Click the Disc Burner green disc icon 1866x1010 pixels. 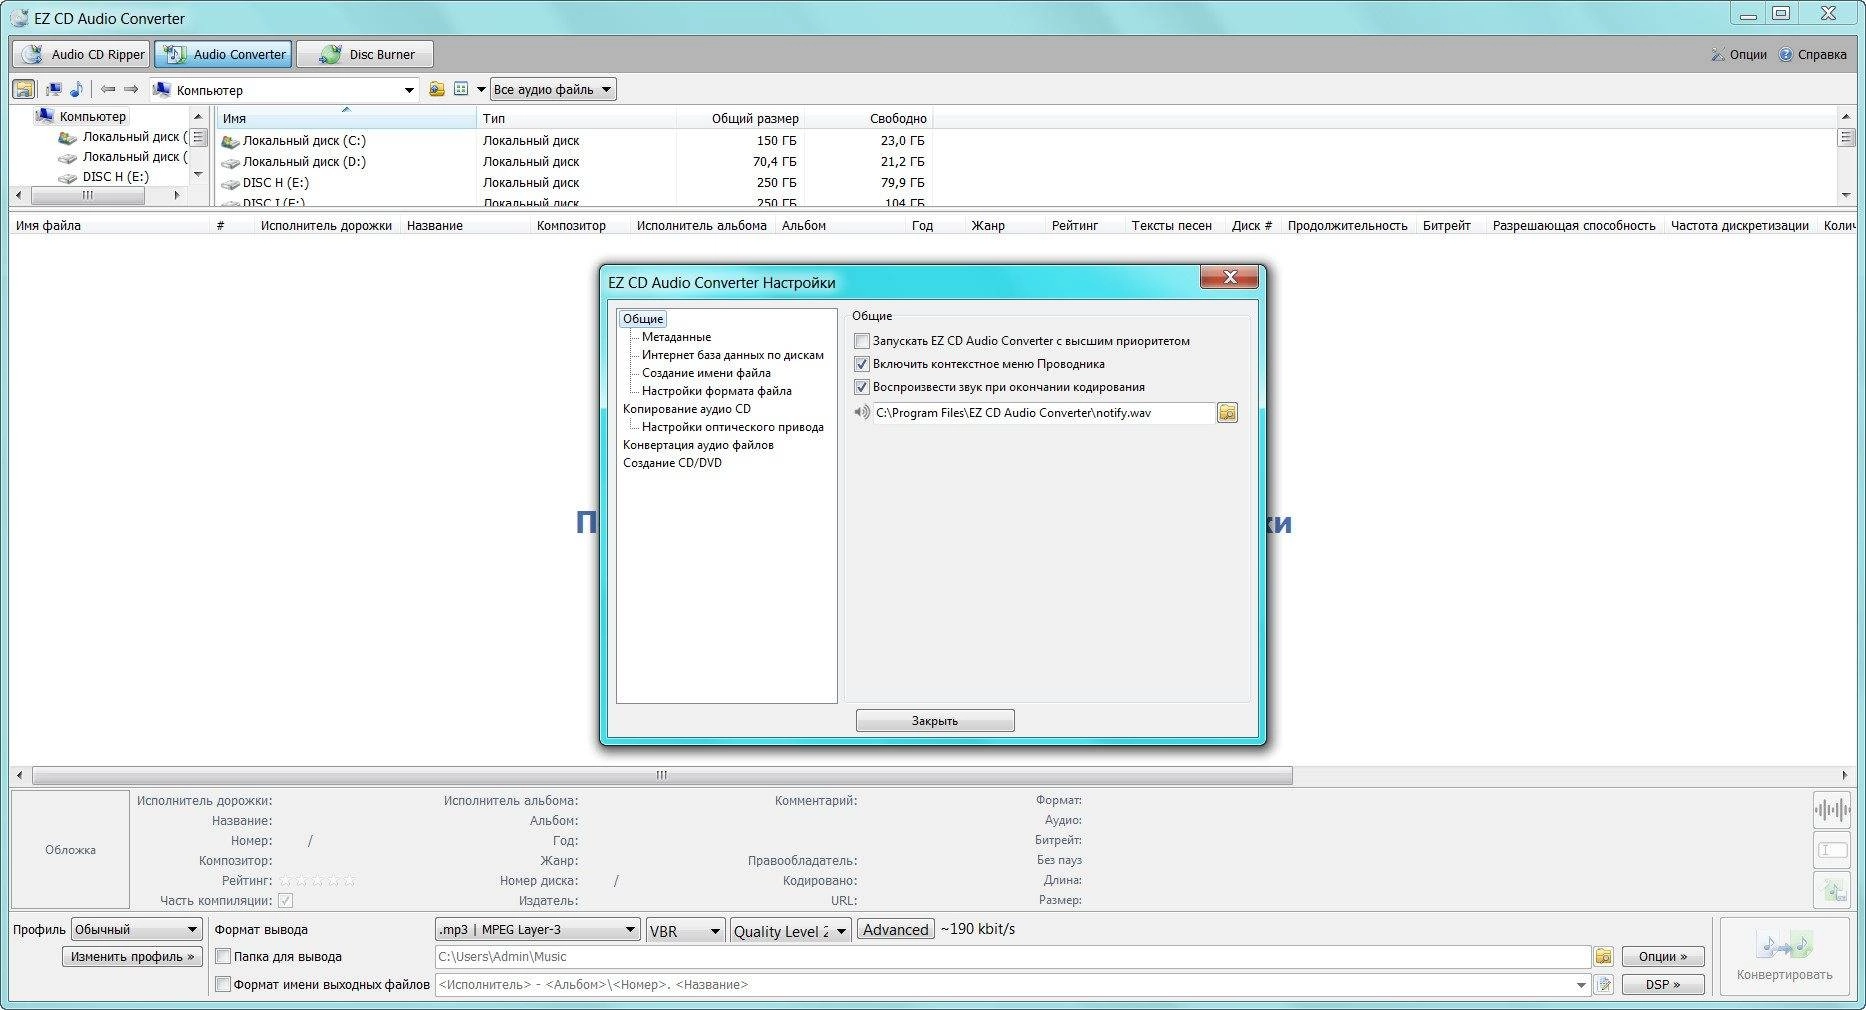[x=330, y=54]
